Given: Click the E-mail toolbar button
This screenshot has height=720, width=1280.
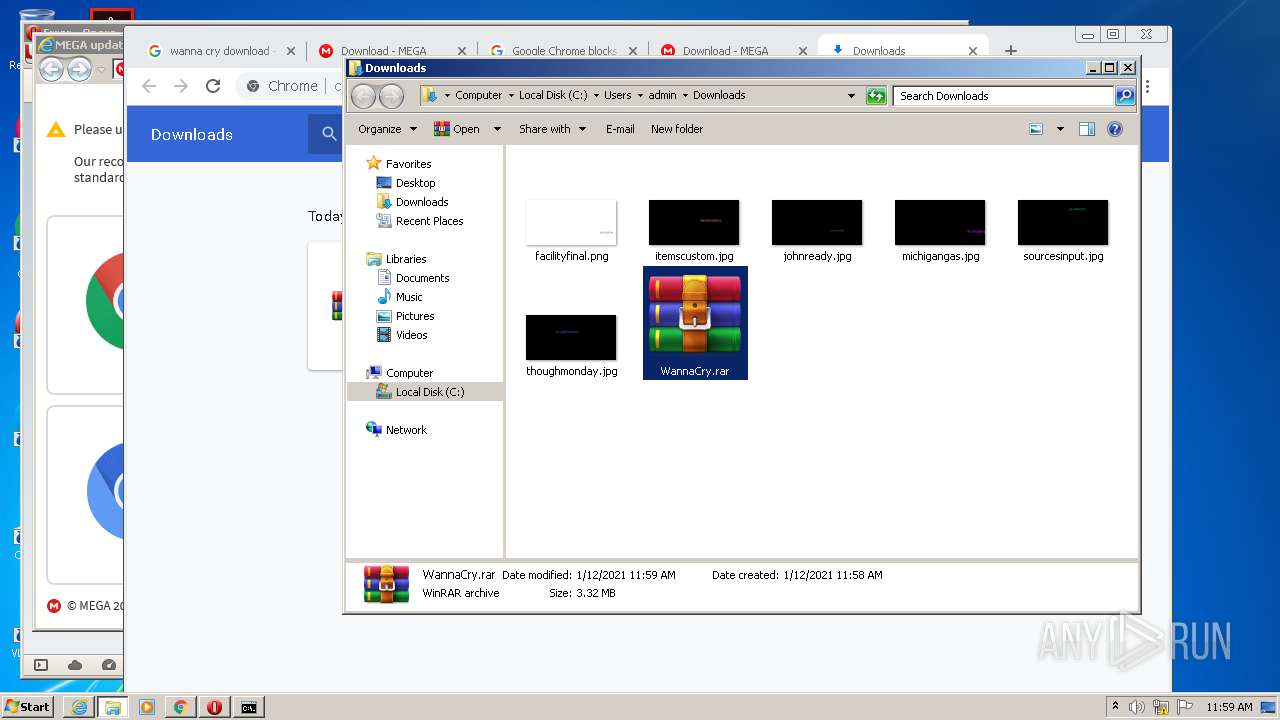Looking at the screenshot, I should (620, 129).
